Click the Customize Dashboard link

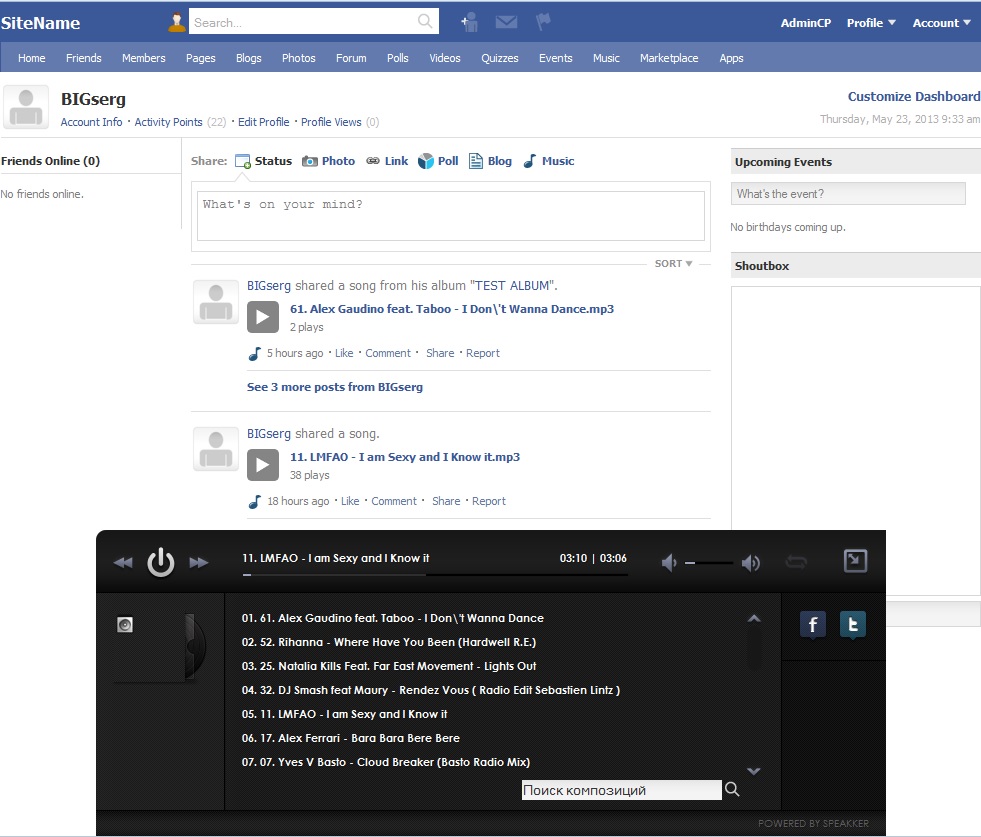[x=913, y=96]
